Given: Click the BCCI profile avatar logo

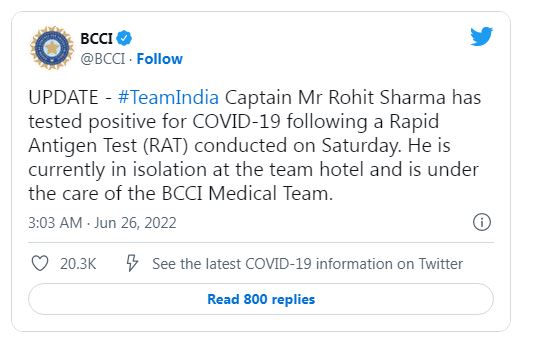Looking at the screenshot, I should point(52,48).
